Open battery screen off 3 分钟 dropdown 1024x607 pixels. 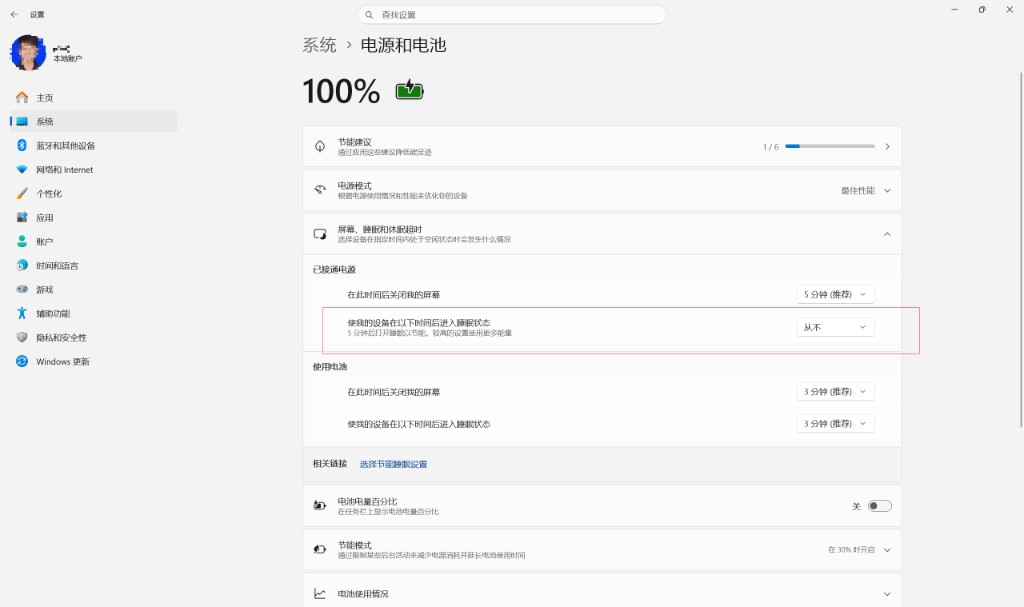[835, 392]
